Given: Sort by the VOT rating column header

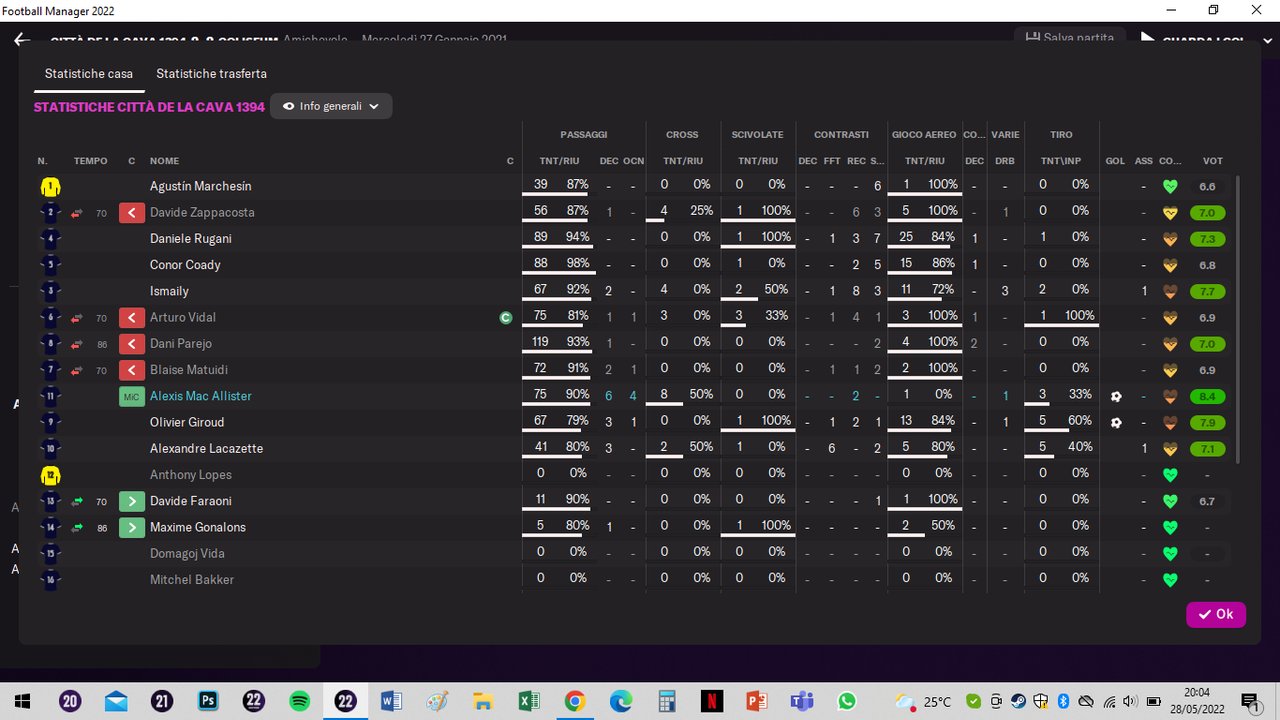Looking at the screenshot, I should [1213, 161].
